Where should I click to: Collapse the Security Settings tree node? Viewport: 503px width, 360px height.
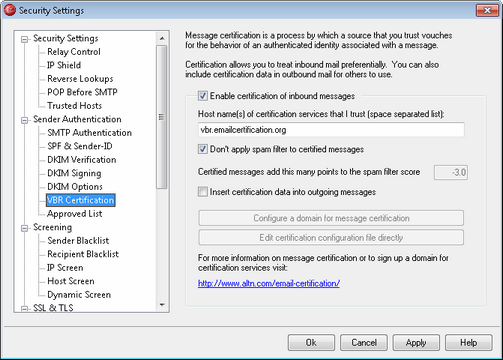pos(24,39)
